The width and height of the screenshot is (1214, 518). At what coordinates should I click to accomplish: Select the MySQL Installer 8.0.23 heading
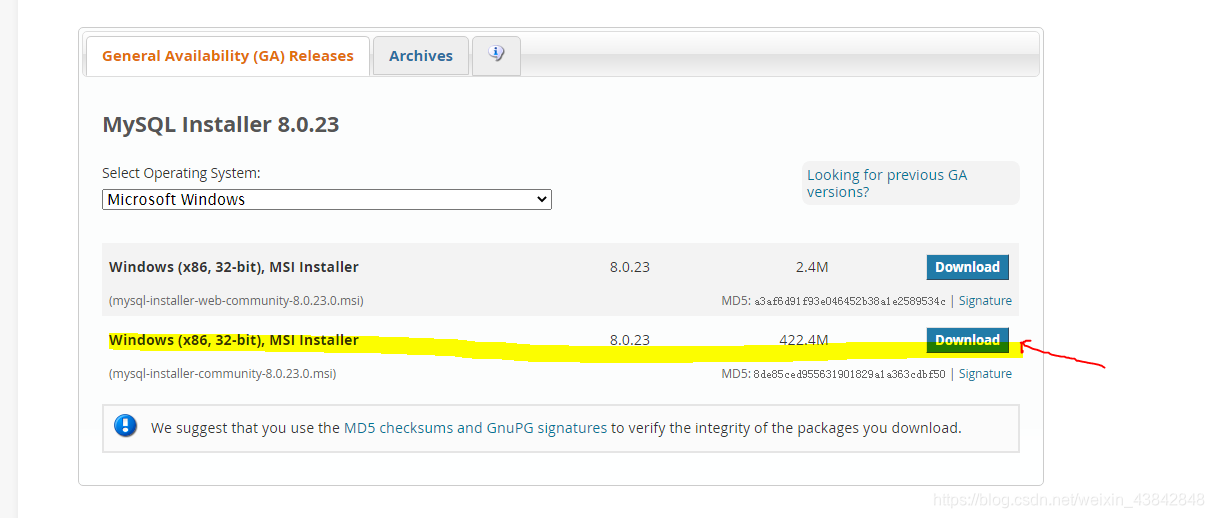click(x=221, y=125)
